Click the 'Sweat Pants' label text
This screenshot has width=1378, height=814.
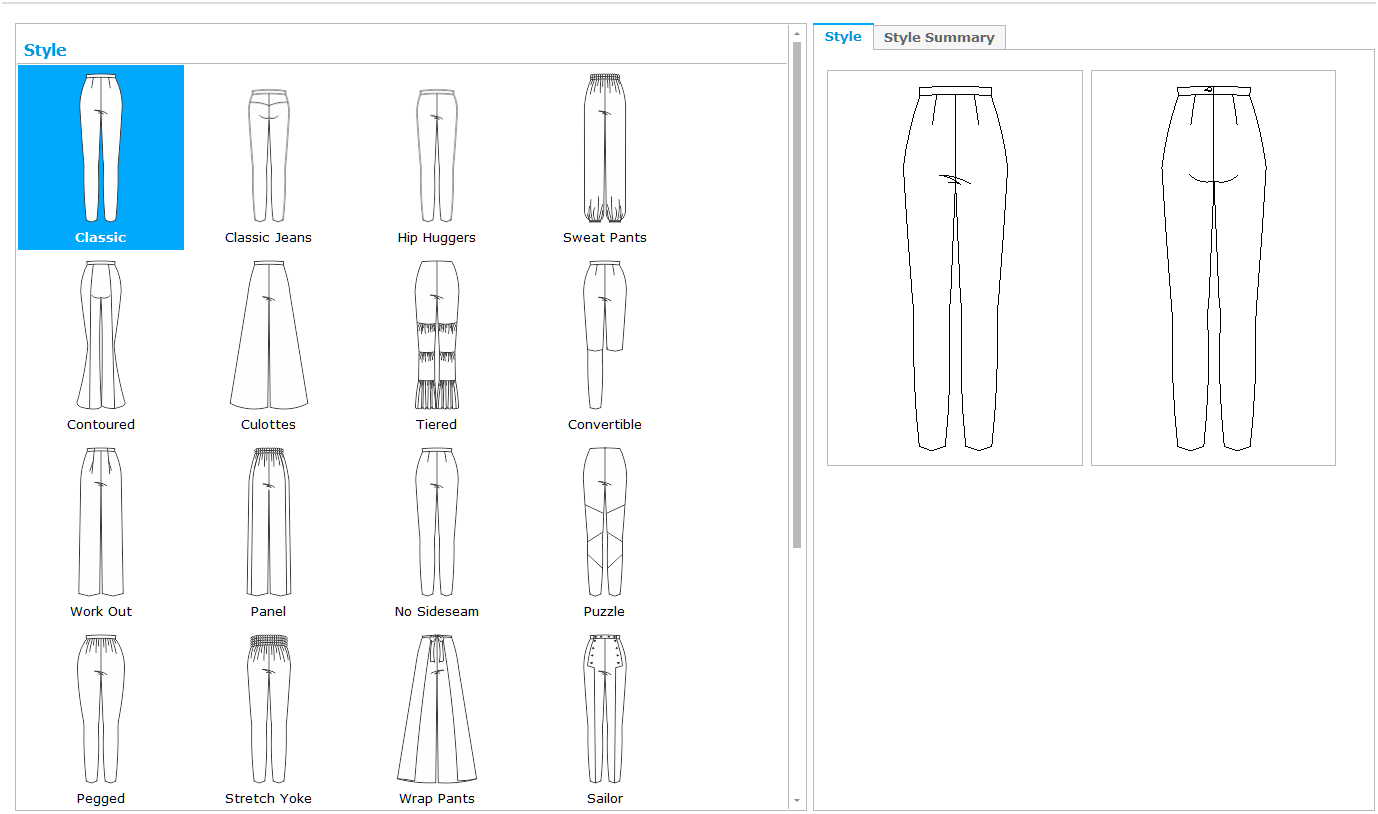(604, 238)
